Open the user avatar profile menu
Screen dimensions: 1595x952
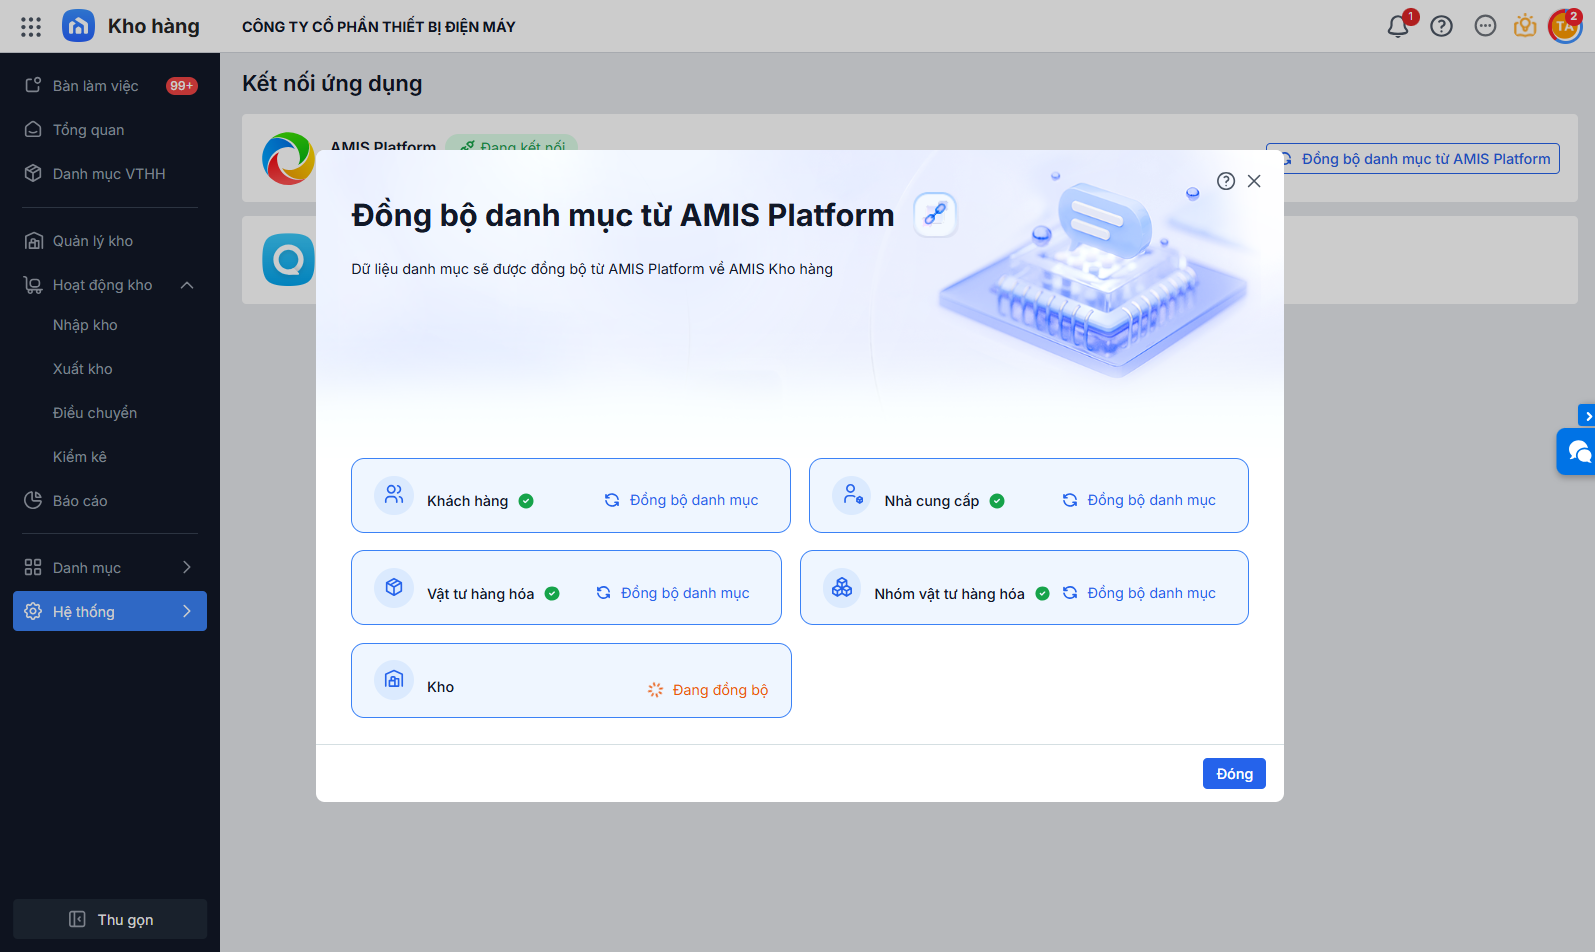(x=1565, y=27)
